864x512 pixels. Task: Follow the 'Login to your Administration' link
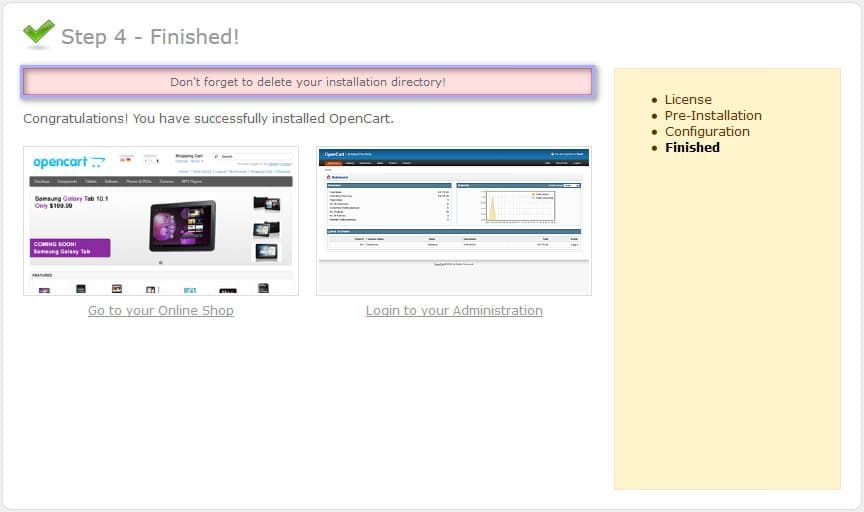(x=454, y=310)
